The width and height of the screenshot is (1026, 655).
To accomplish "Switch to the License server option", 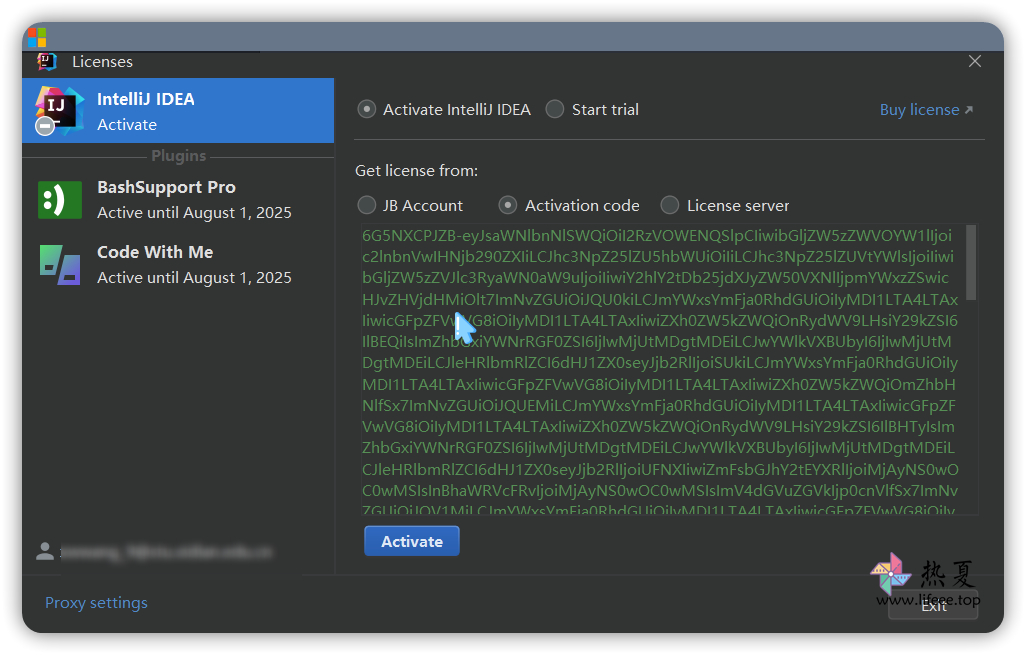I will [x=670, y=206].
